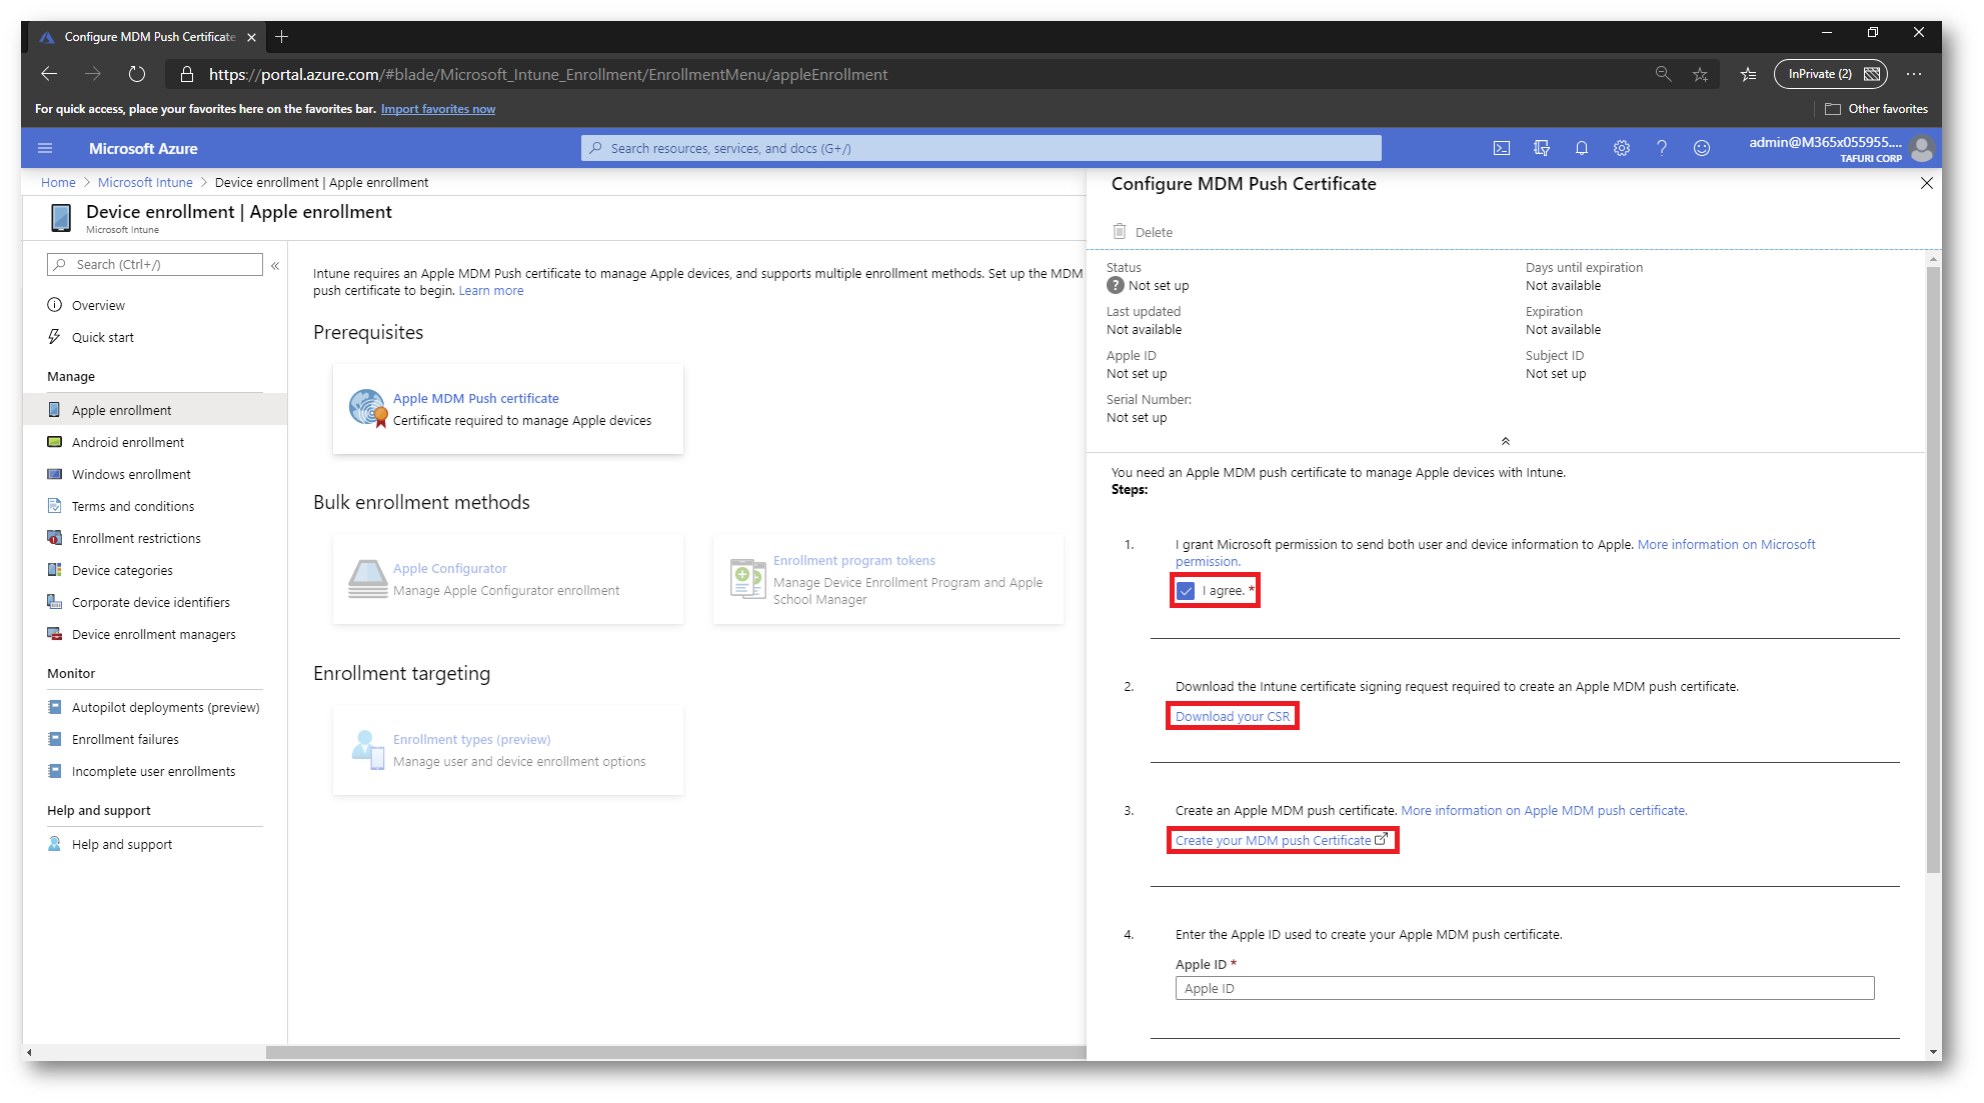This screenshot has width=1984, height=1103.
Task: Click the Enrollment types preview icon
Action: [x=367, y=749]
